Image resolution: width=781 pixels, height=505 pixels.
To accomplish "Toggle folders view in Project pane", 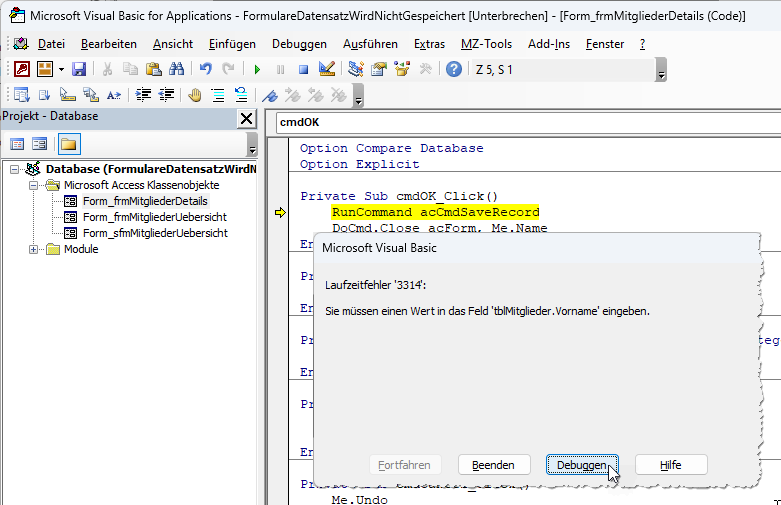I will 69,144.
